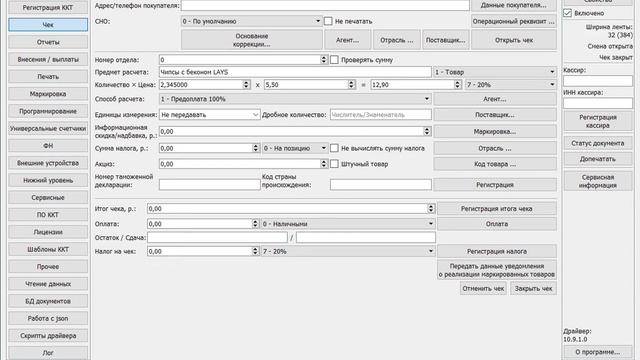Open Лог section
This screenshot has height=360, width=640.
[48, 353]
